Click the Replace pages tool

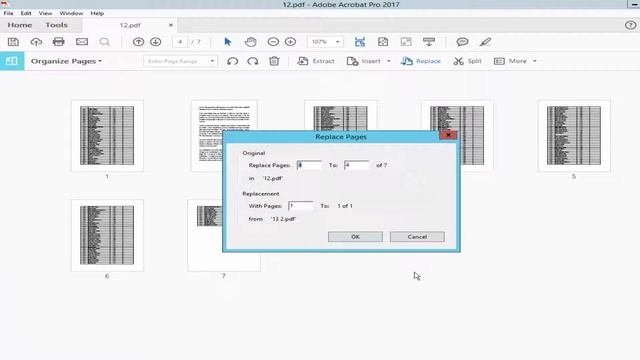point(421,61)
